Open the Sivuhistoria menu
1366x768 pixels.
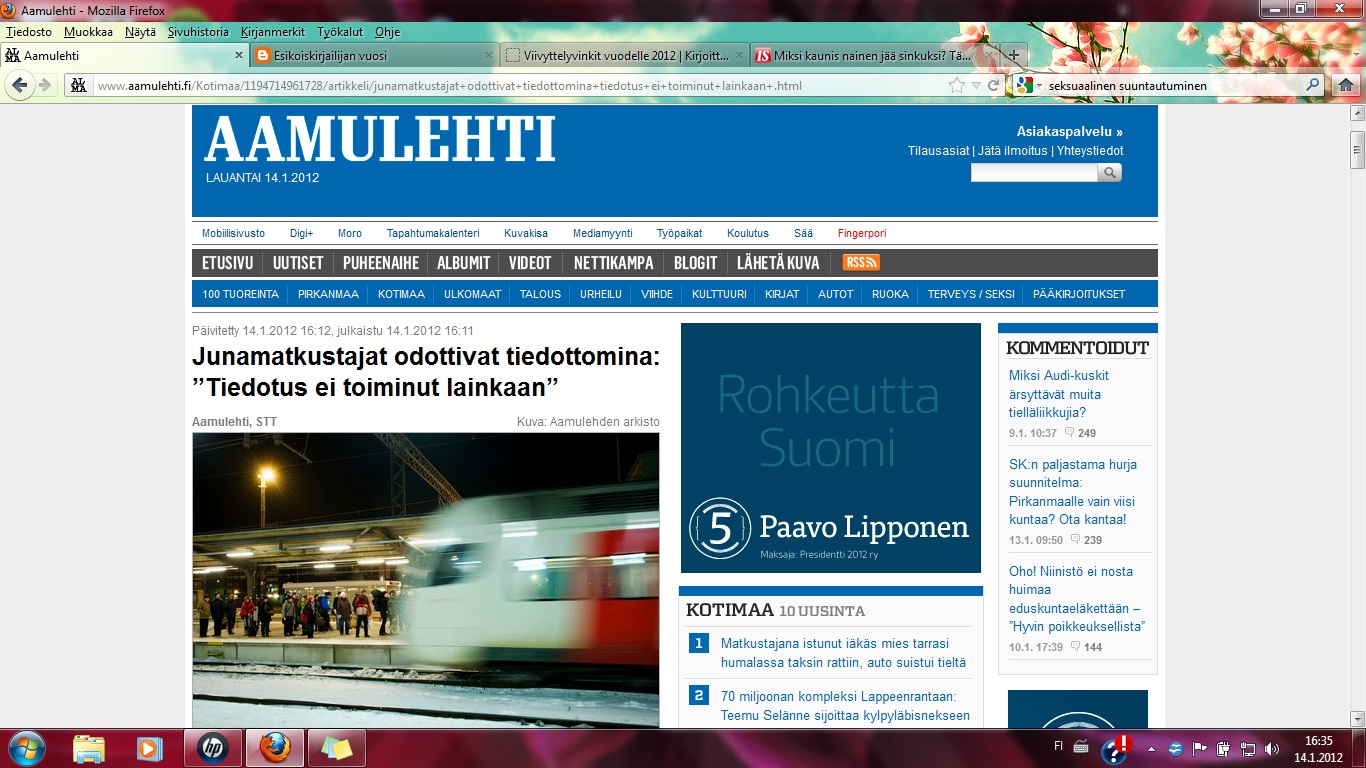point(198,32)
